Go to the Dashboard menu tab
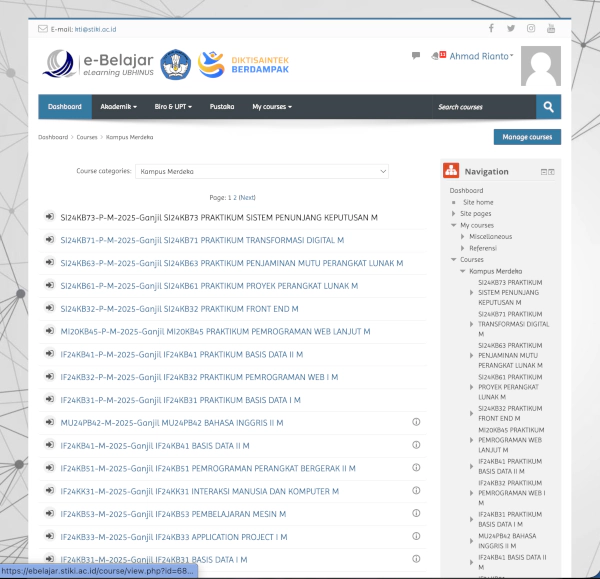600x579 pixels. point(65,107)
